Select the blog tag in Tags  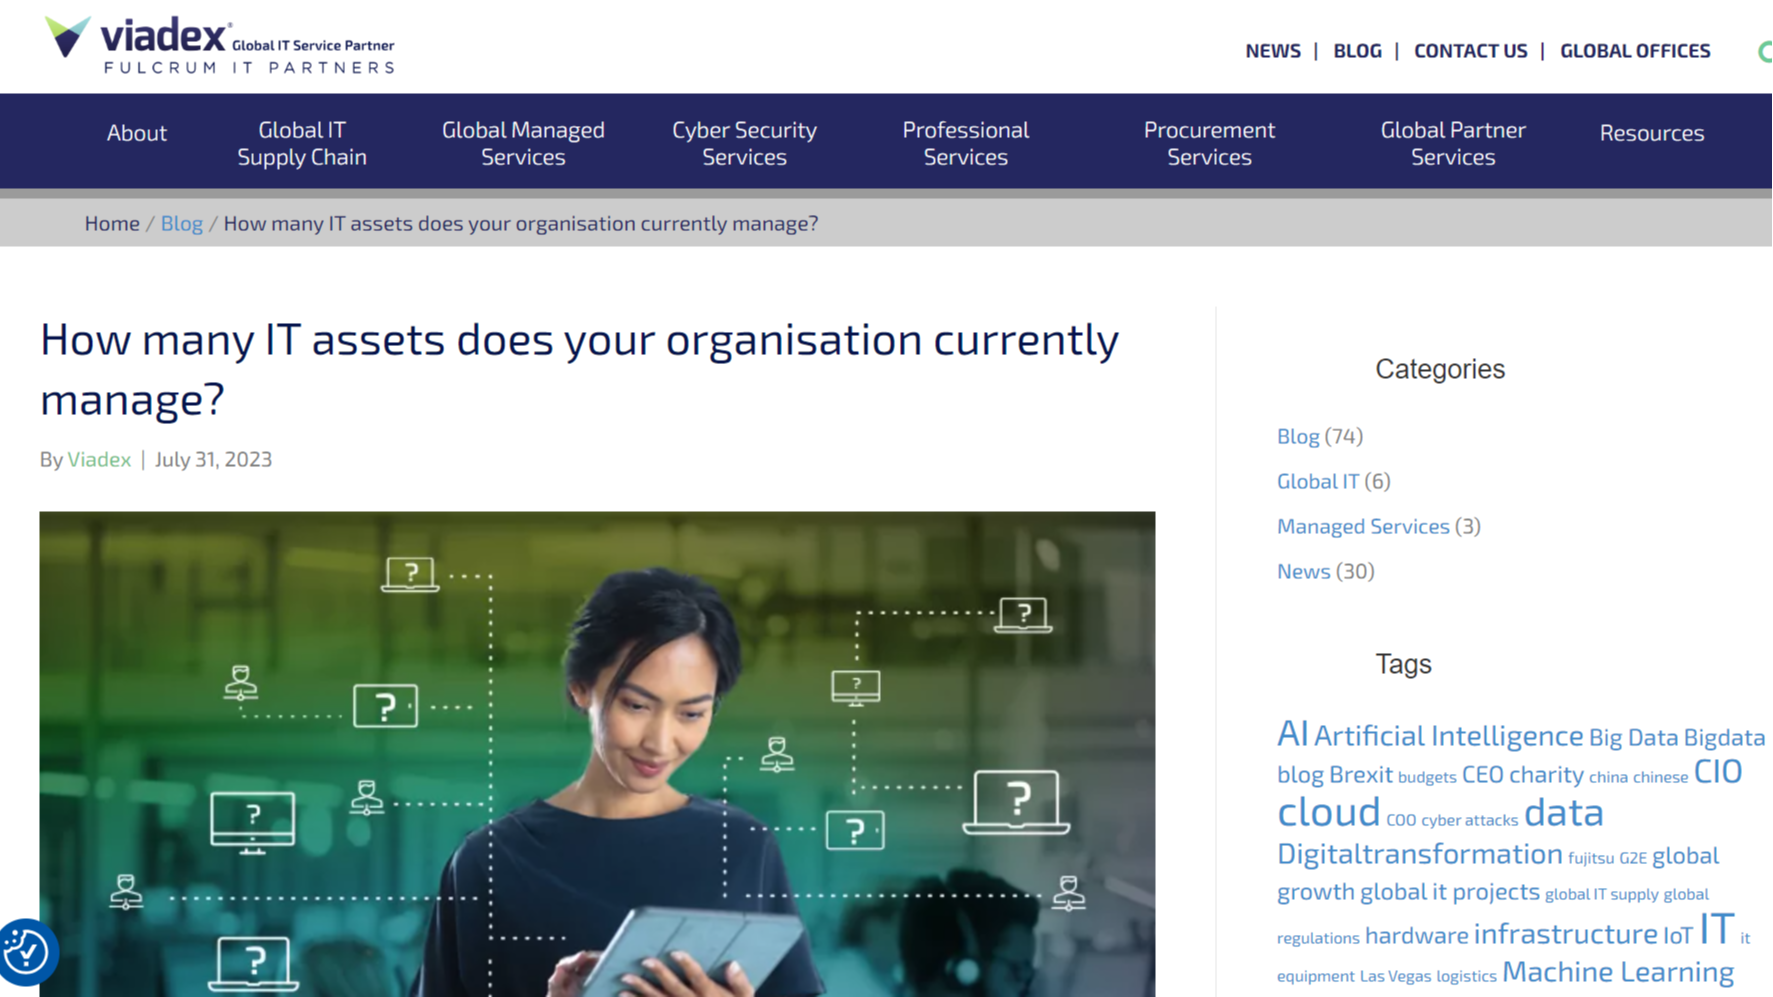(x=1300, y=775)
